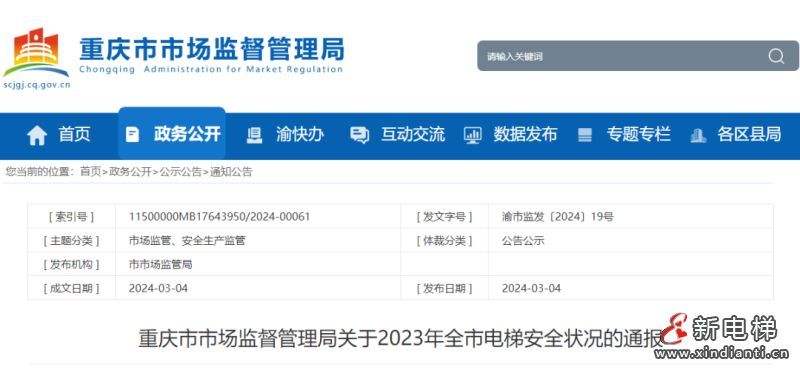
Task: Click the stacked list icon beside 专题专栏
Action: click(x=585, y=135)
